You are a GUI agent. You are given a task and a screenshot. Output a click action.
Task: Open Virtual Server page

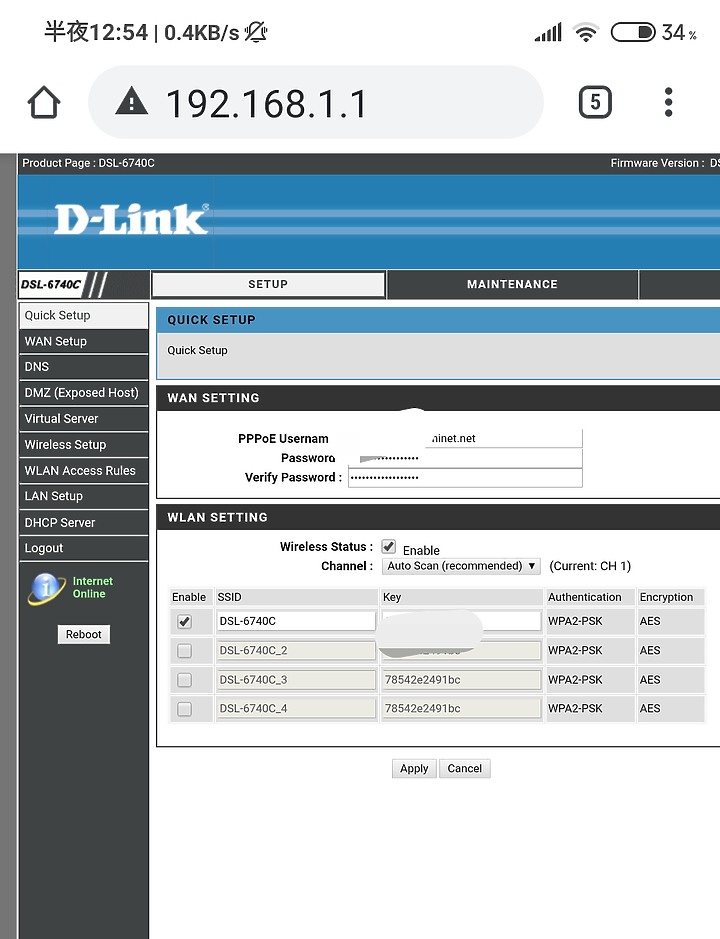tap(83, 419)
